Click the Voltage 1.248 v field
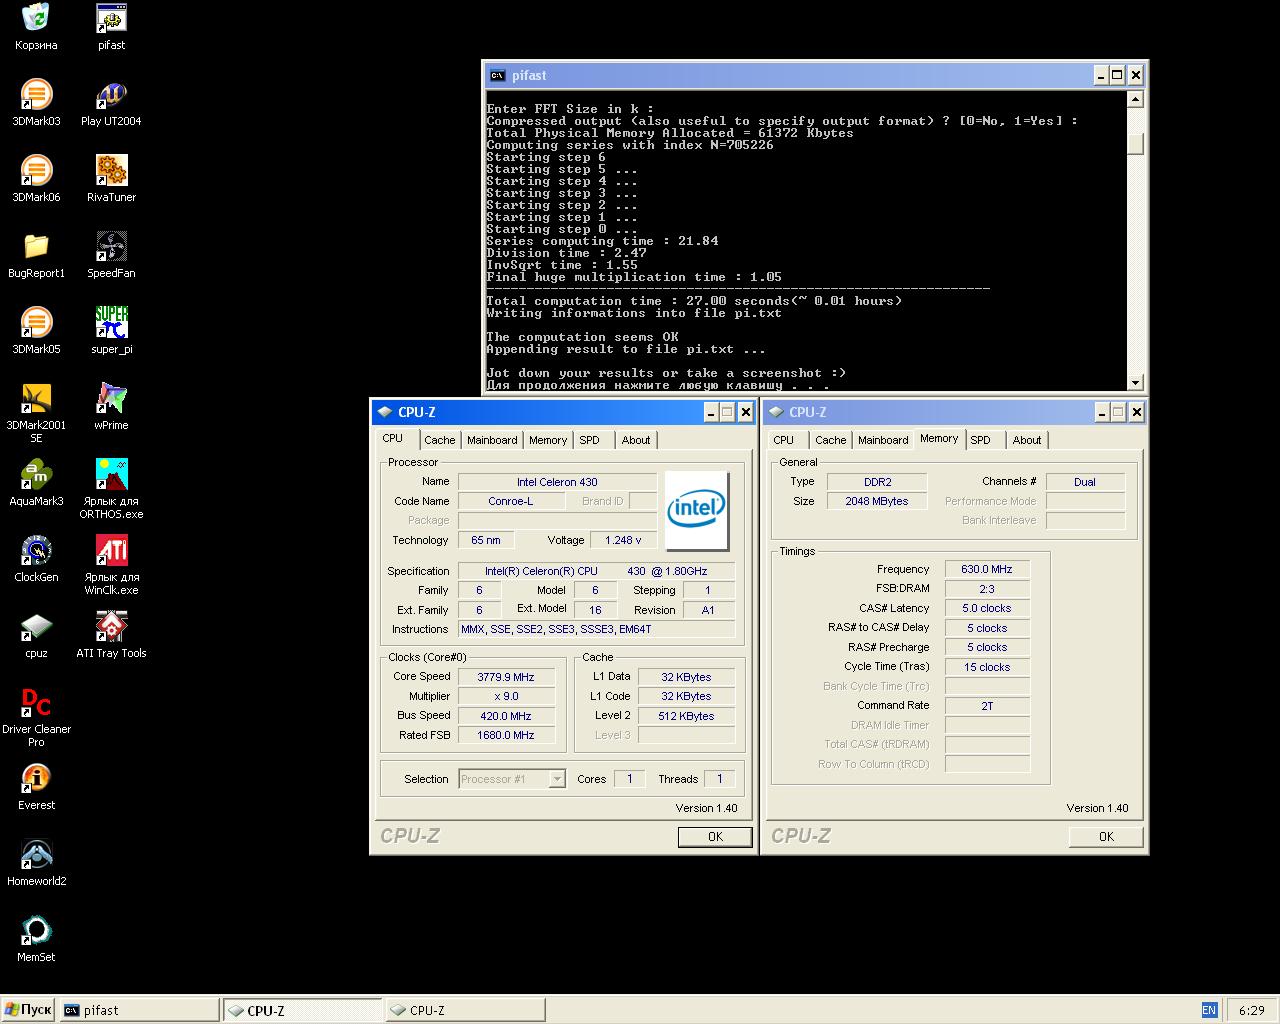 pos(623,540)
